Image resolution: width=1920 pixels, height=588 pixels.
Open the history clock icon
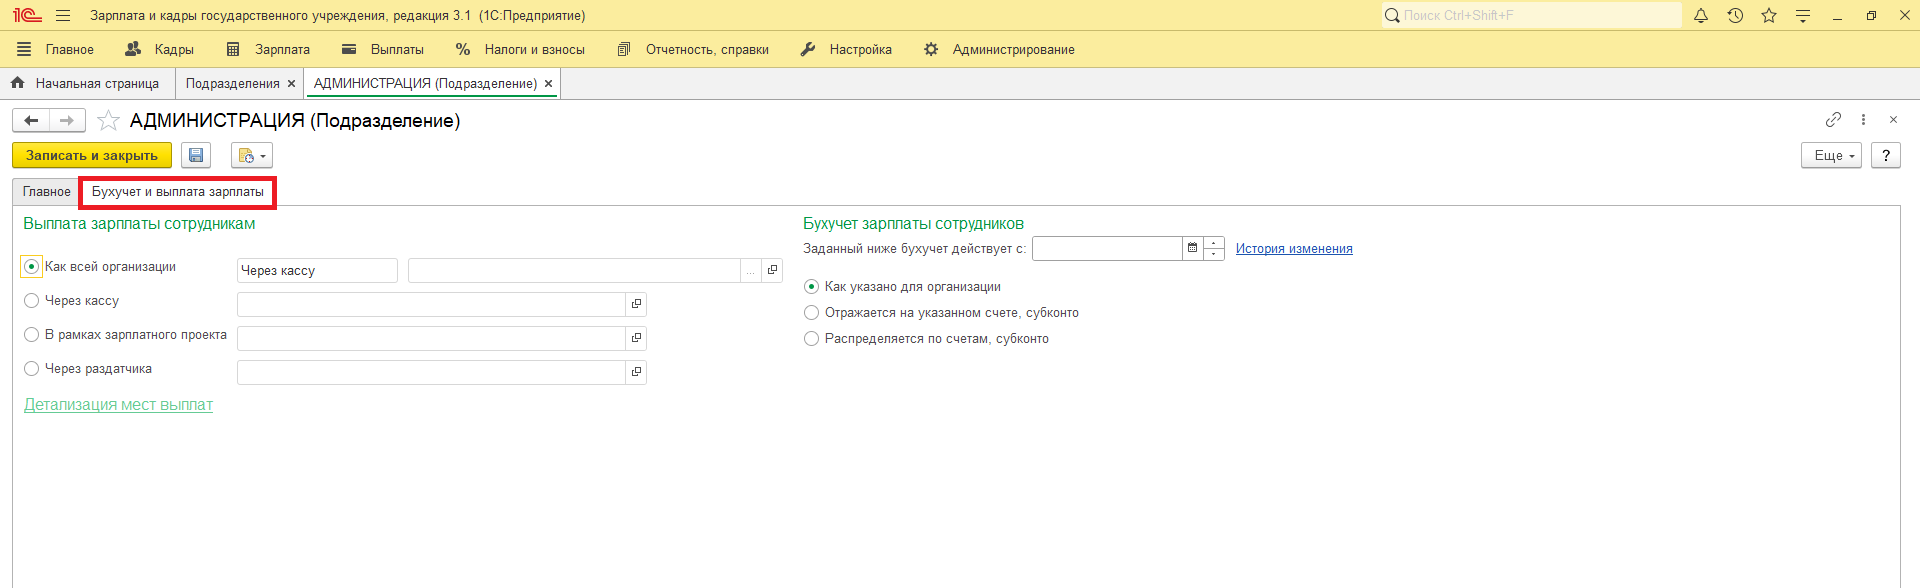1735,16
